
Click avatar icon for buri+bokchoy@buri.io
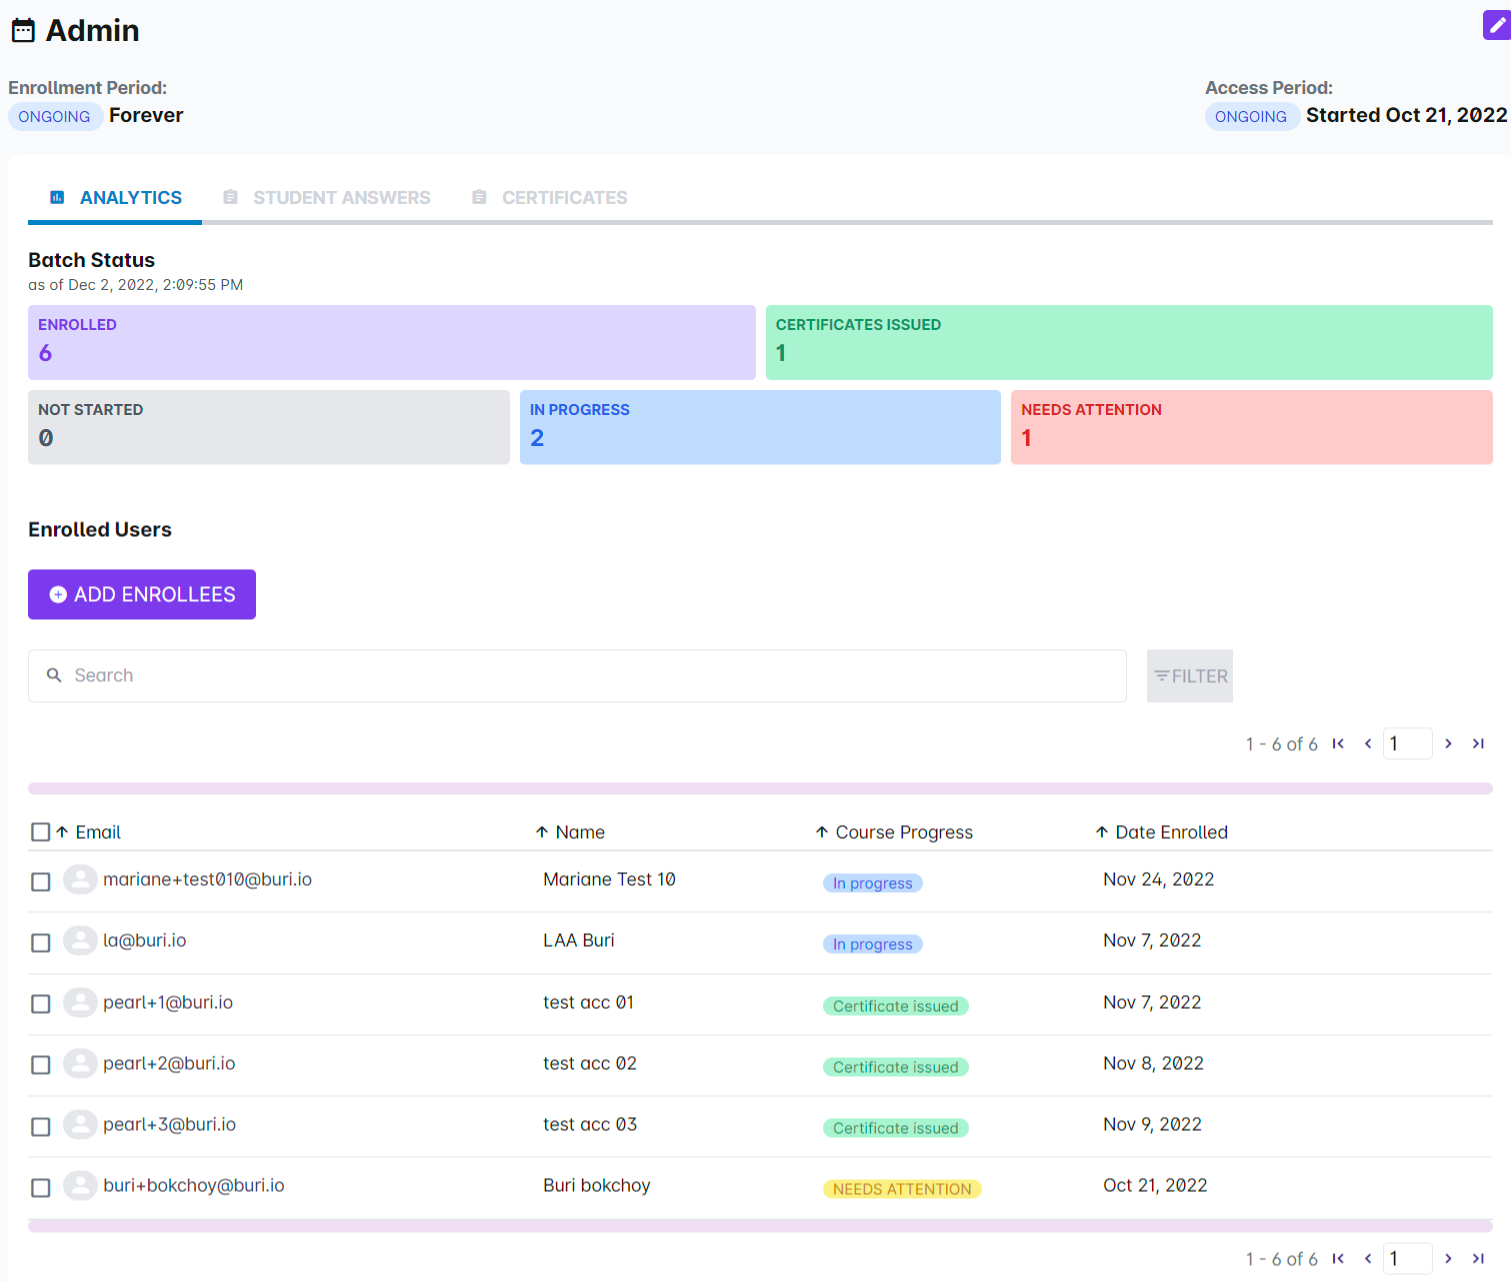pyautogui.click(x=80, y=1186)
